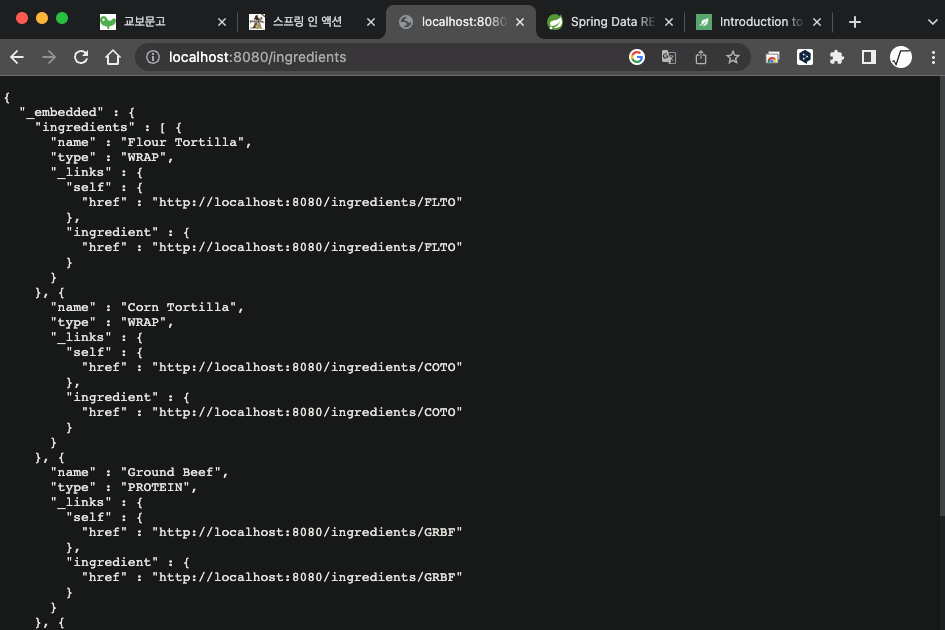Open the browser home page
The height and width of the screenshot is (630, 945).
pyautogui.click(x=113, y=57)
